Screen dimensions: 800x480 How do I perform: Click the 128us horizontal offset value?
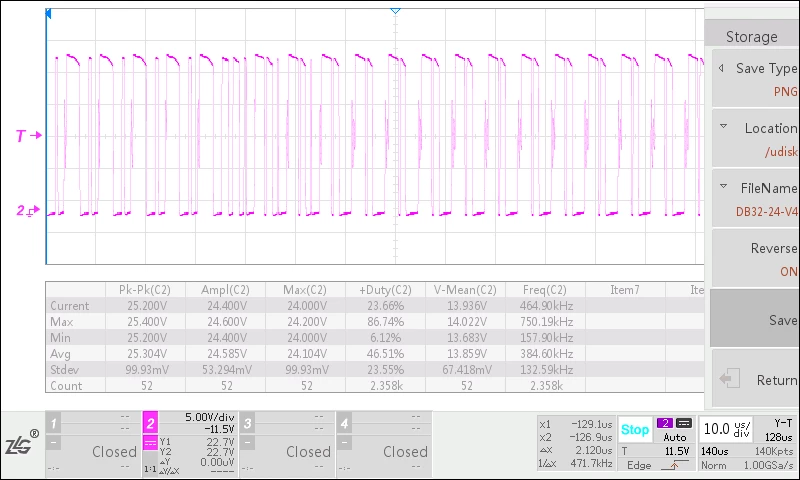coord(778,437)
